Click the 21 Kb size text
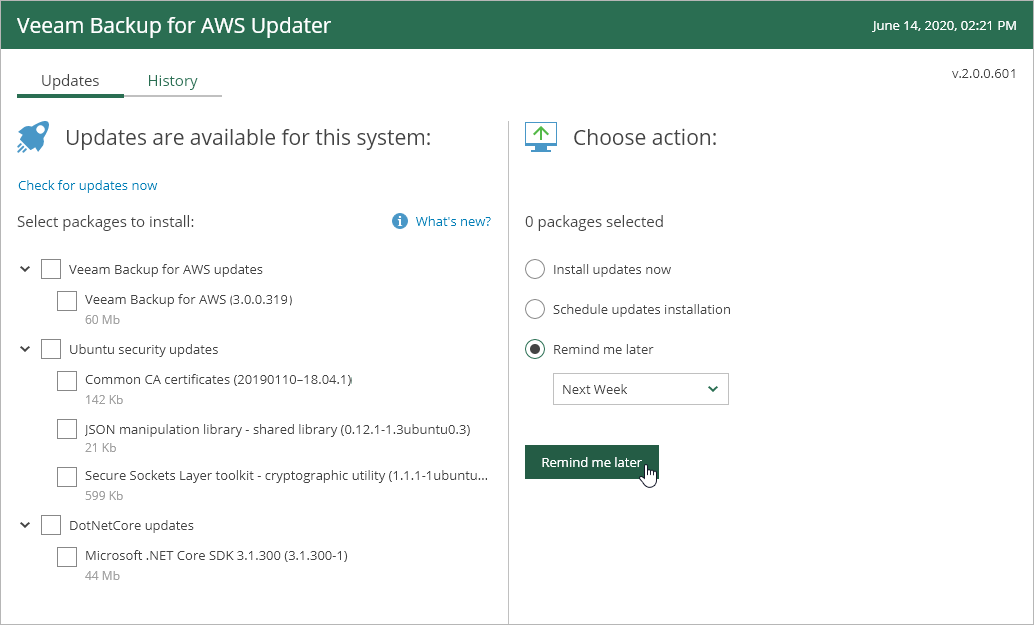Image resolution: width=1034 pixels, height=625 pixels. (x=101, y=448)
